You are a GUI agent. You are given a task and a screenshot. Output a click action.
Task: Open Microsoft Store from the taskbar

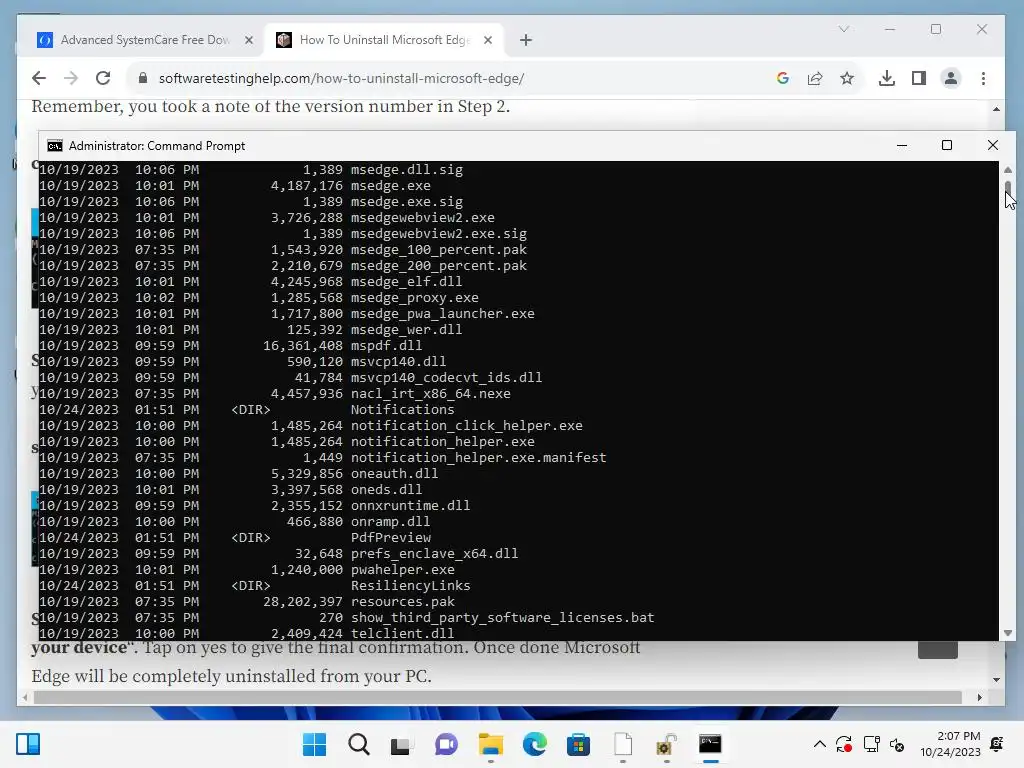coord(578,744)
